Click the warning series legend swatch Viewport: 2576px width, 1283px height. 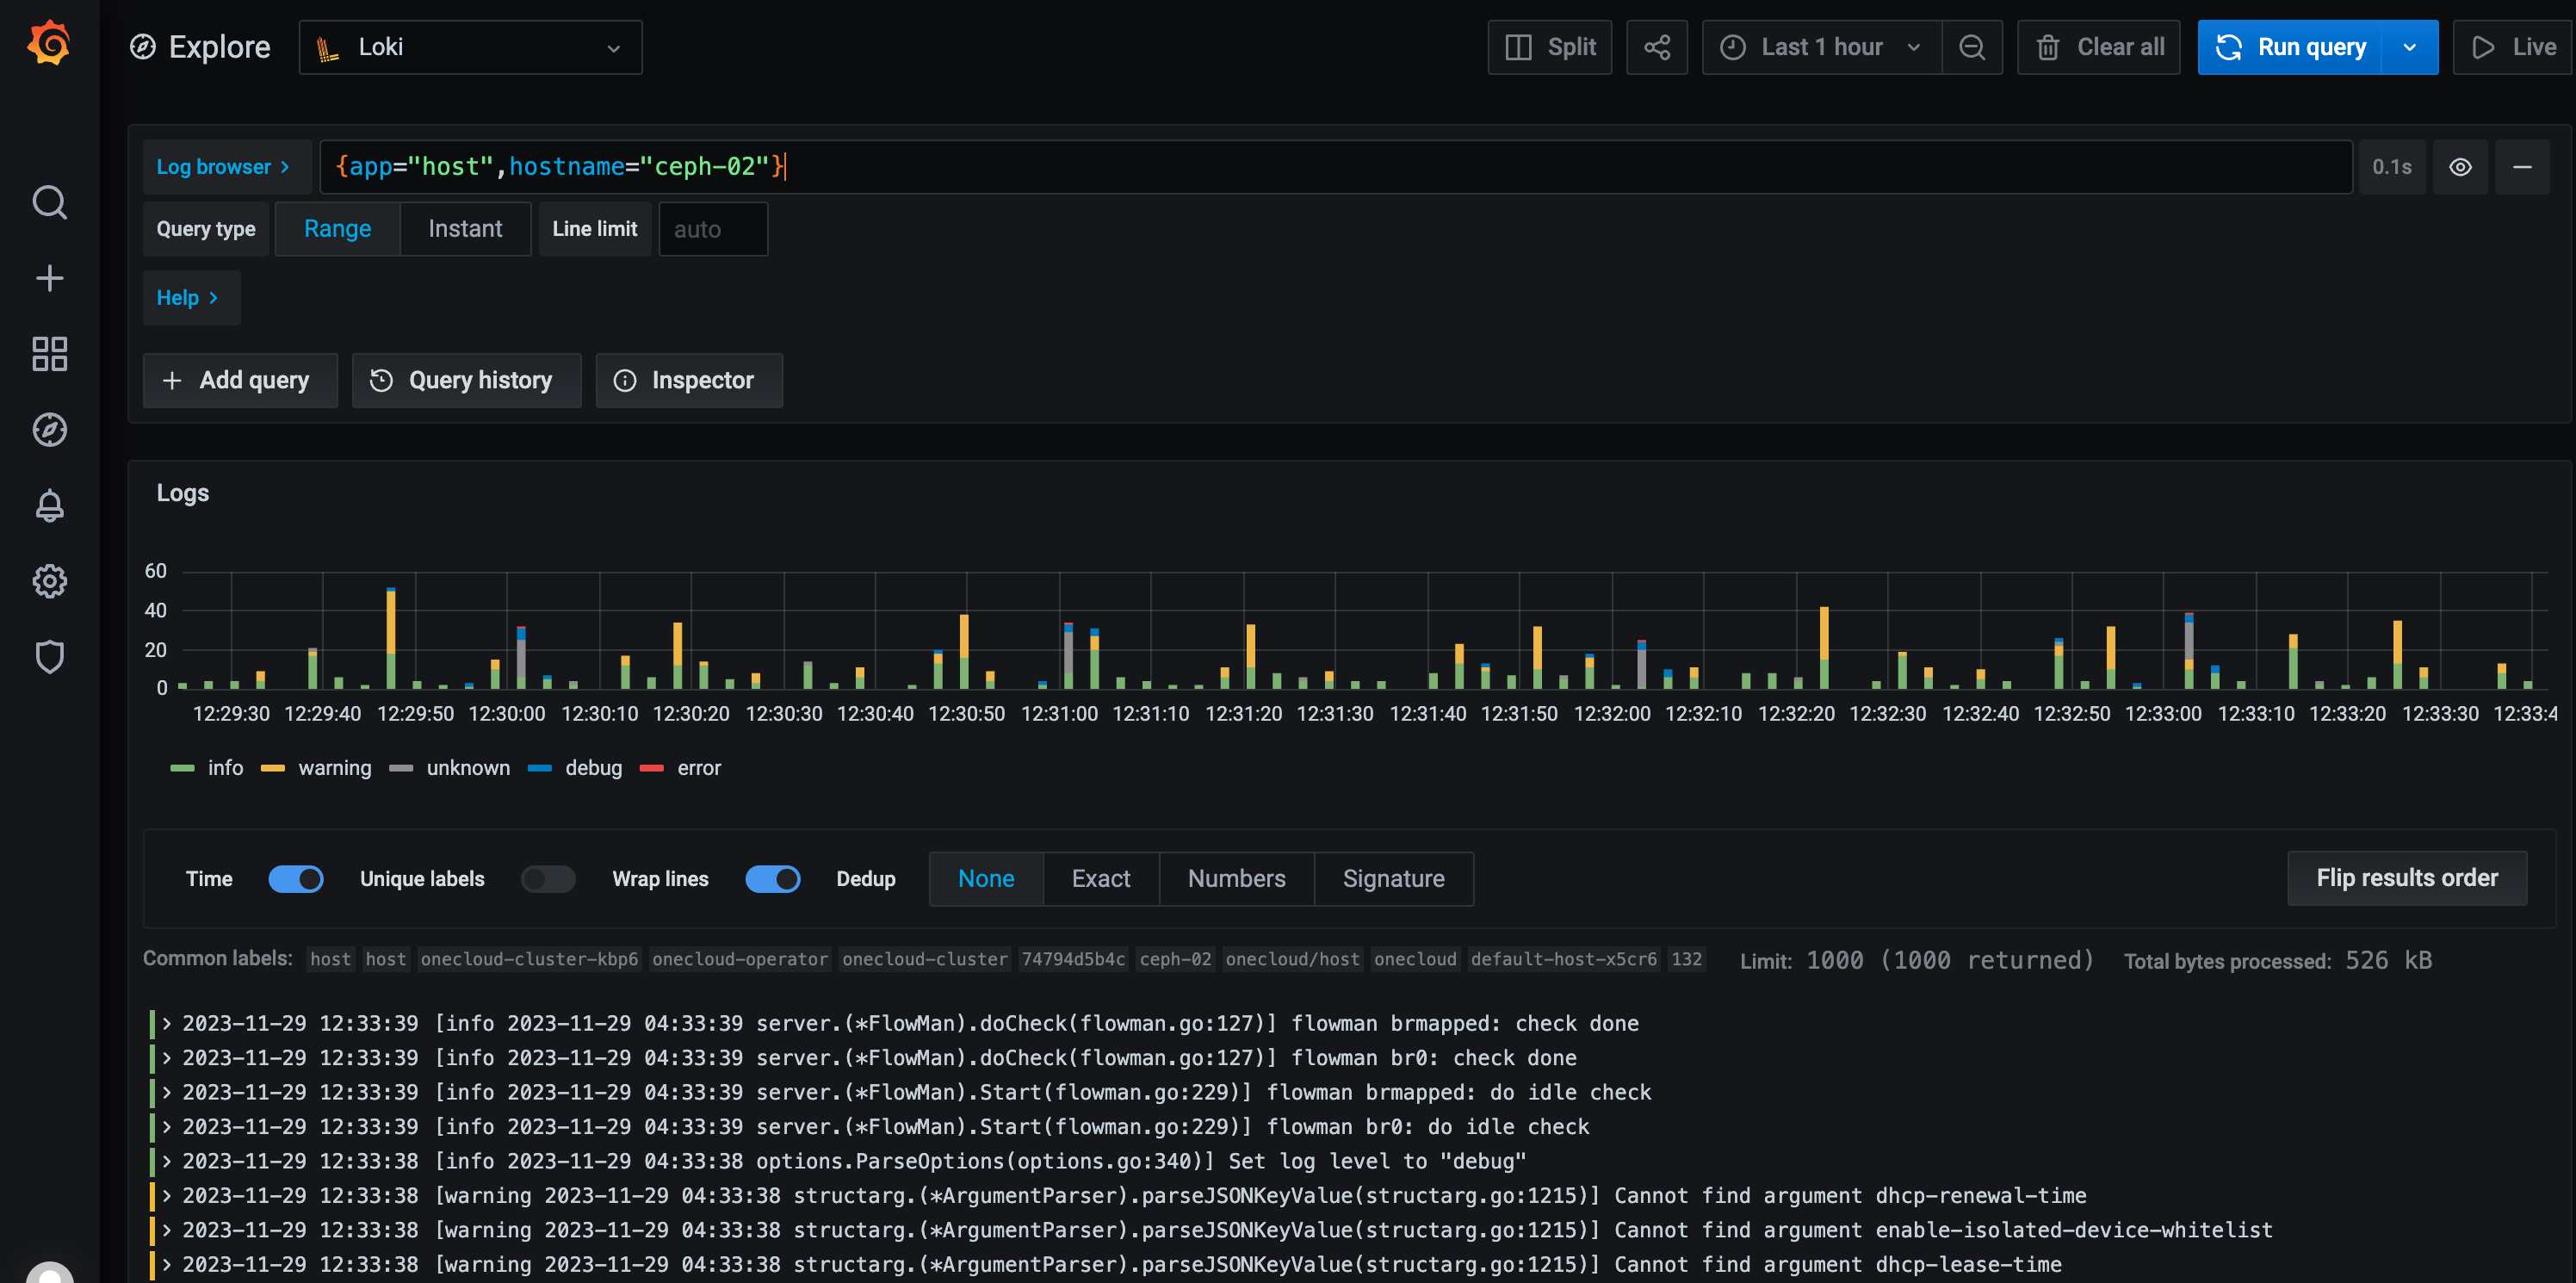tap(273, 768)
